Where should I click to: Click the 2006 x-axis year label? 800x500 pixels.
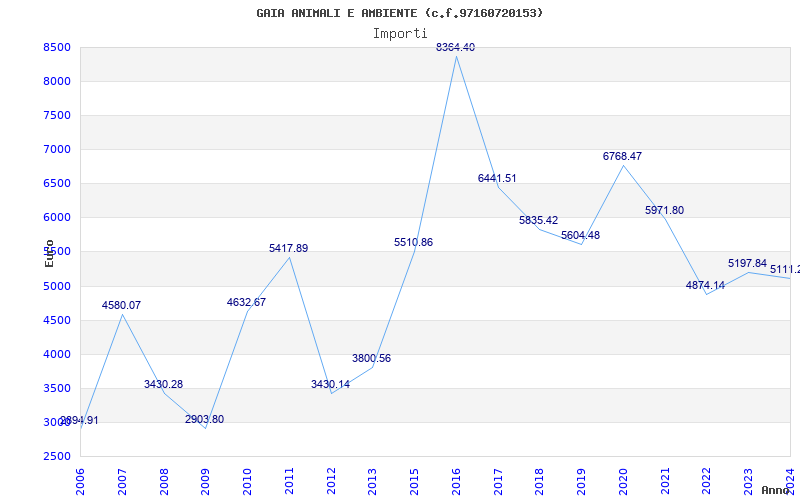click(x=80, y=482)
